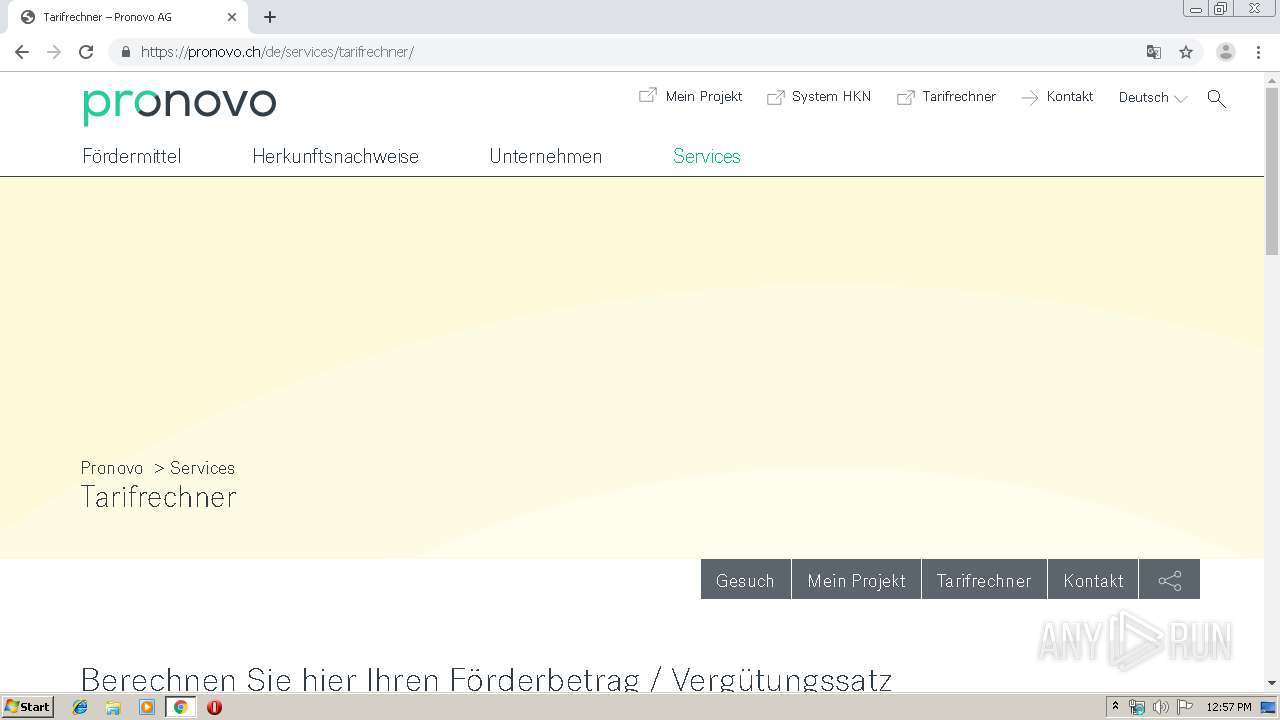
Task: Click the address bar URL field
Action: [x=640, y=52]
